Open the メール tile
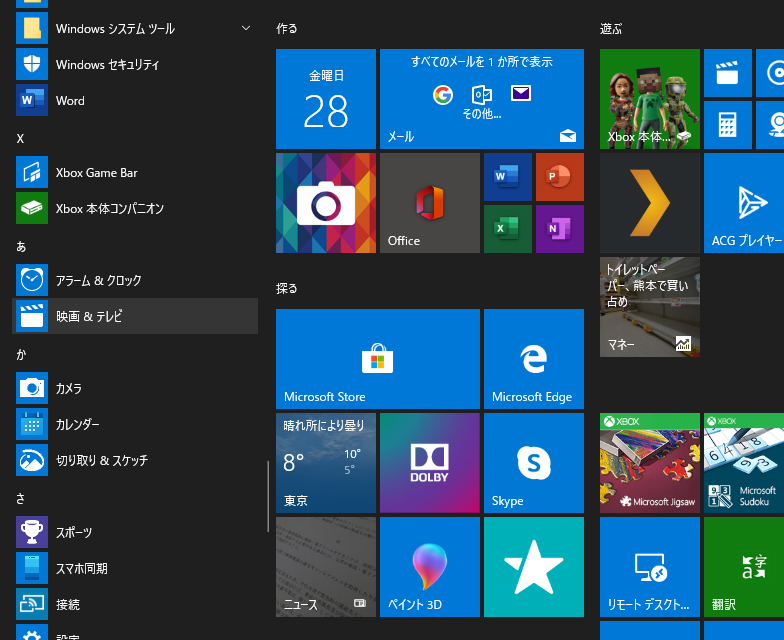 pos(482,99)
